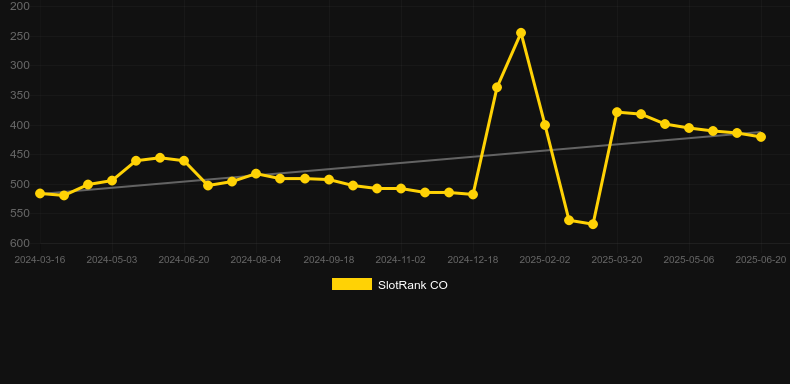Image resolution: width=790 pixels, height=384 pixels.
Task: Click the 450 y-axis value
Action: point(20,154)
